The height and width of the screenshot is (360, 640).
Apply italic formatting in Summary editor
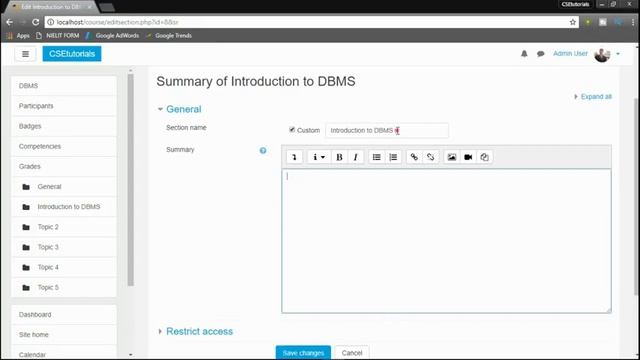[356, 157]
